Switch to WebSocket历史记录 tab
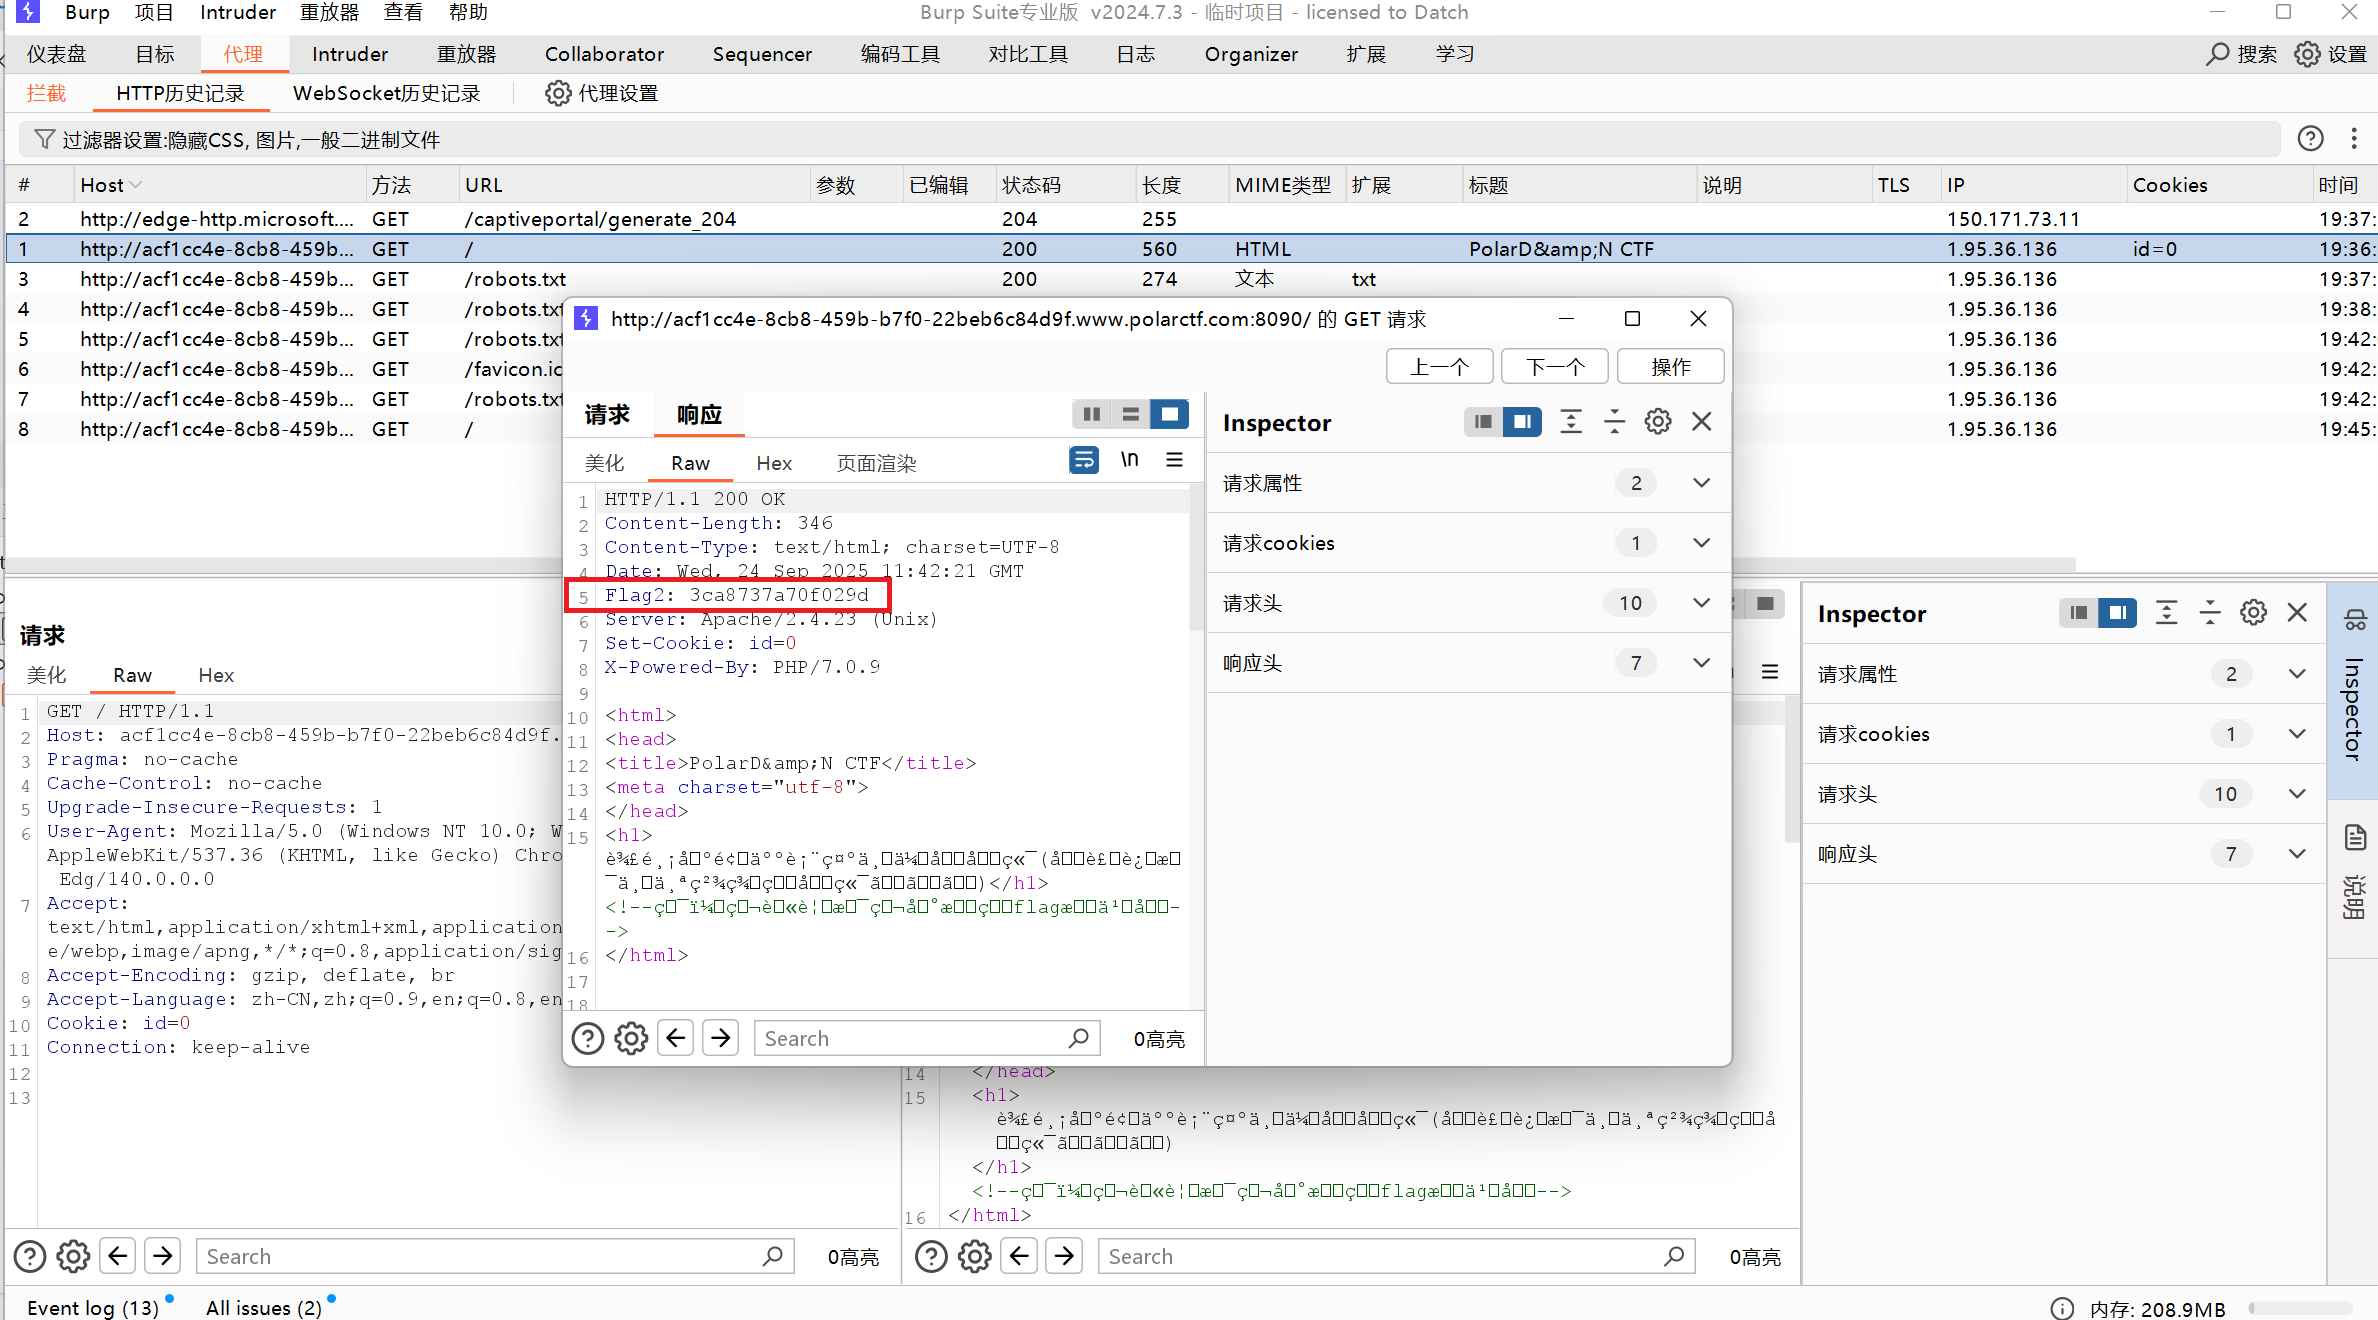2378x1320 pixels. tap(386, 93)
